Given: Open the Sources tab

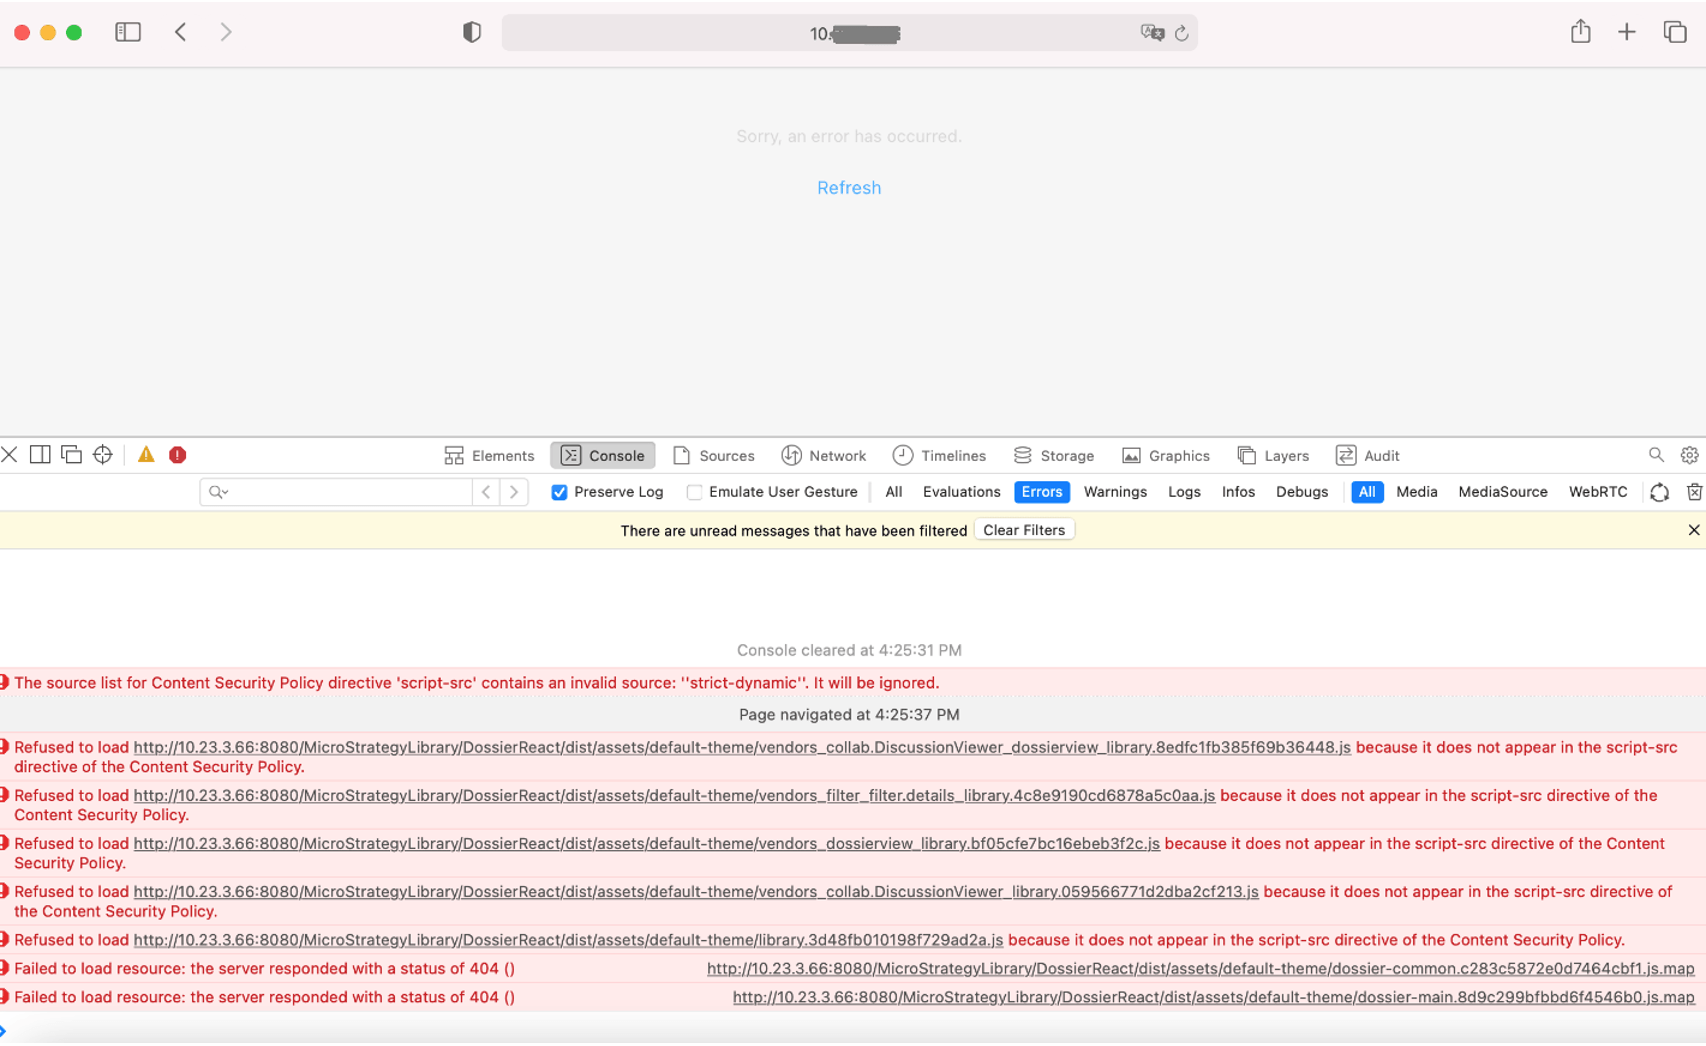Looking at the screenshot, I should pyautogui.click(x=714, y=456).
